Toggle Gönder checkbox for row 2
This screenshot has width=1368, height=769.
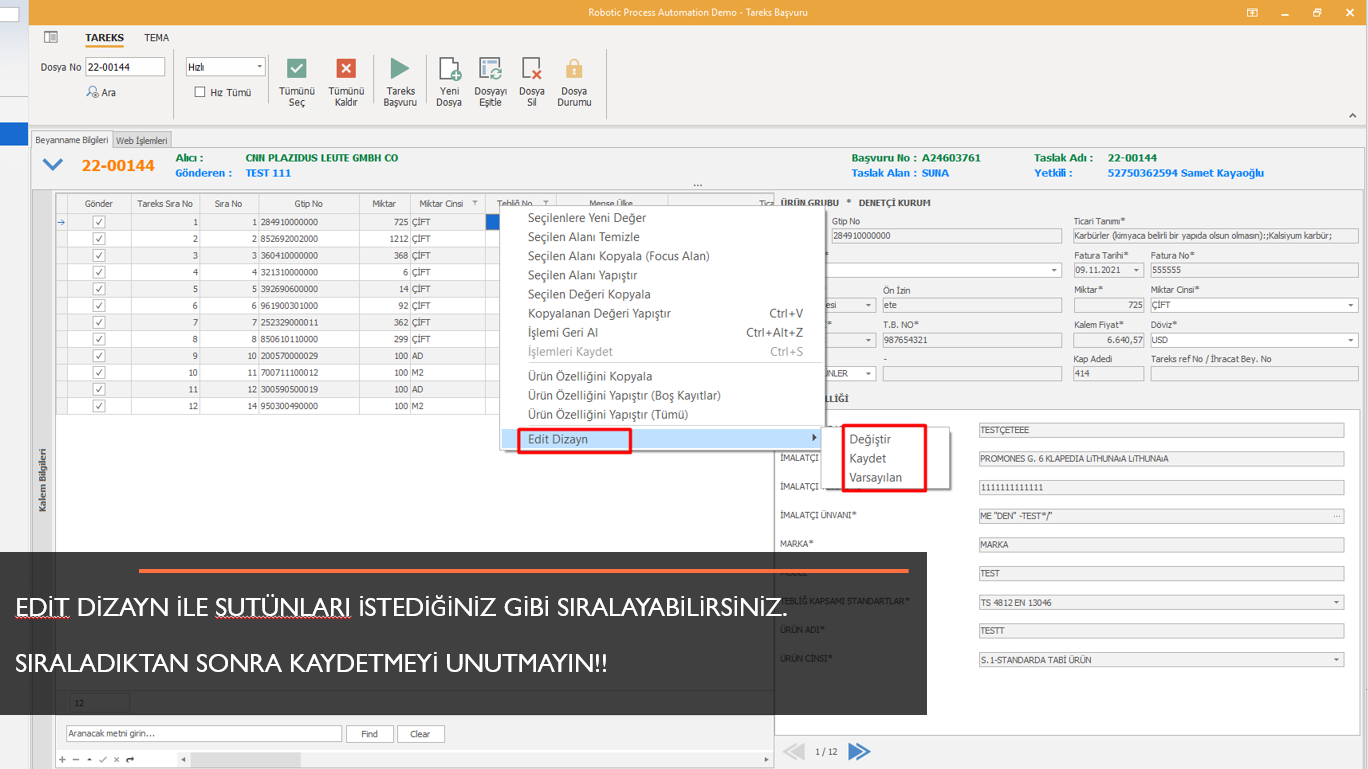pyautogui.click(x=98, y=239)
